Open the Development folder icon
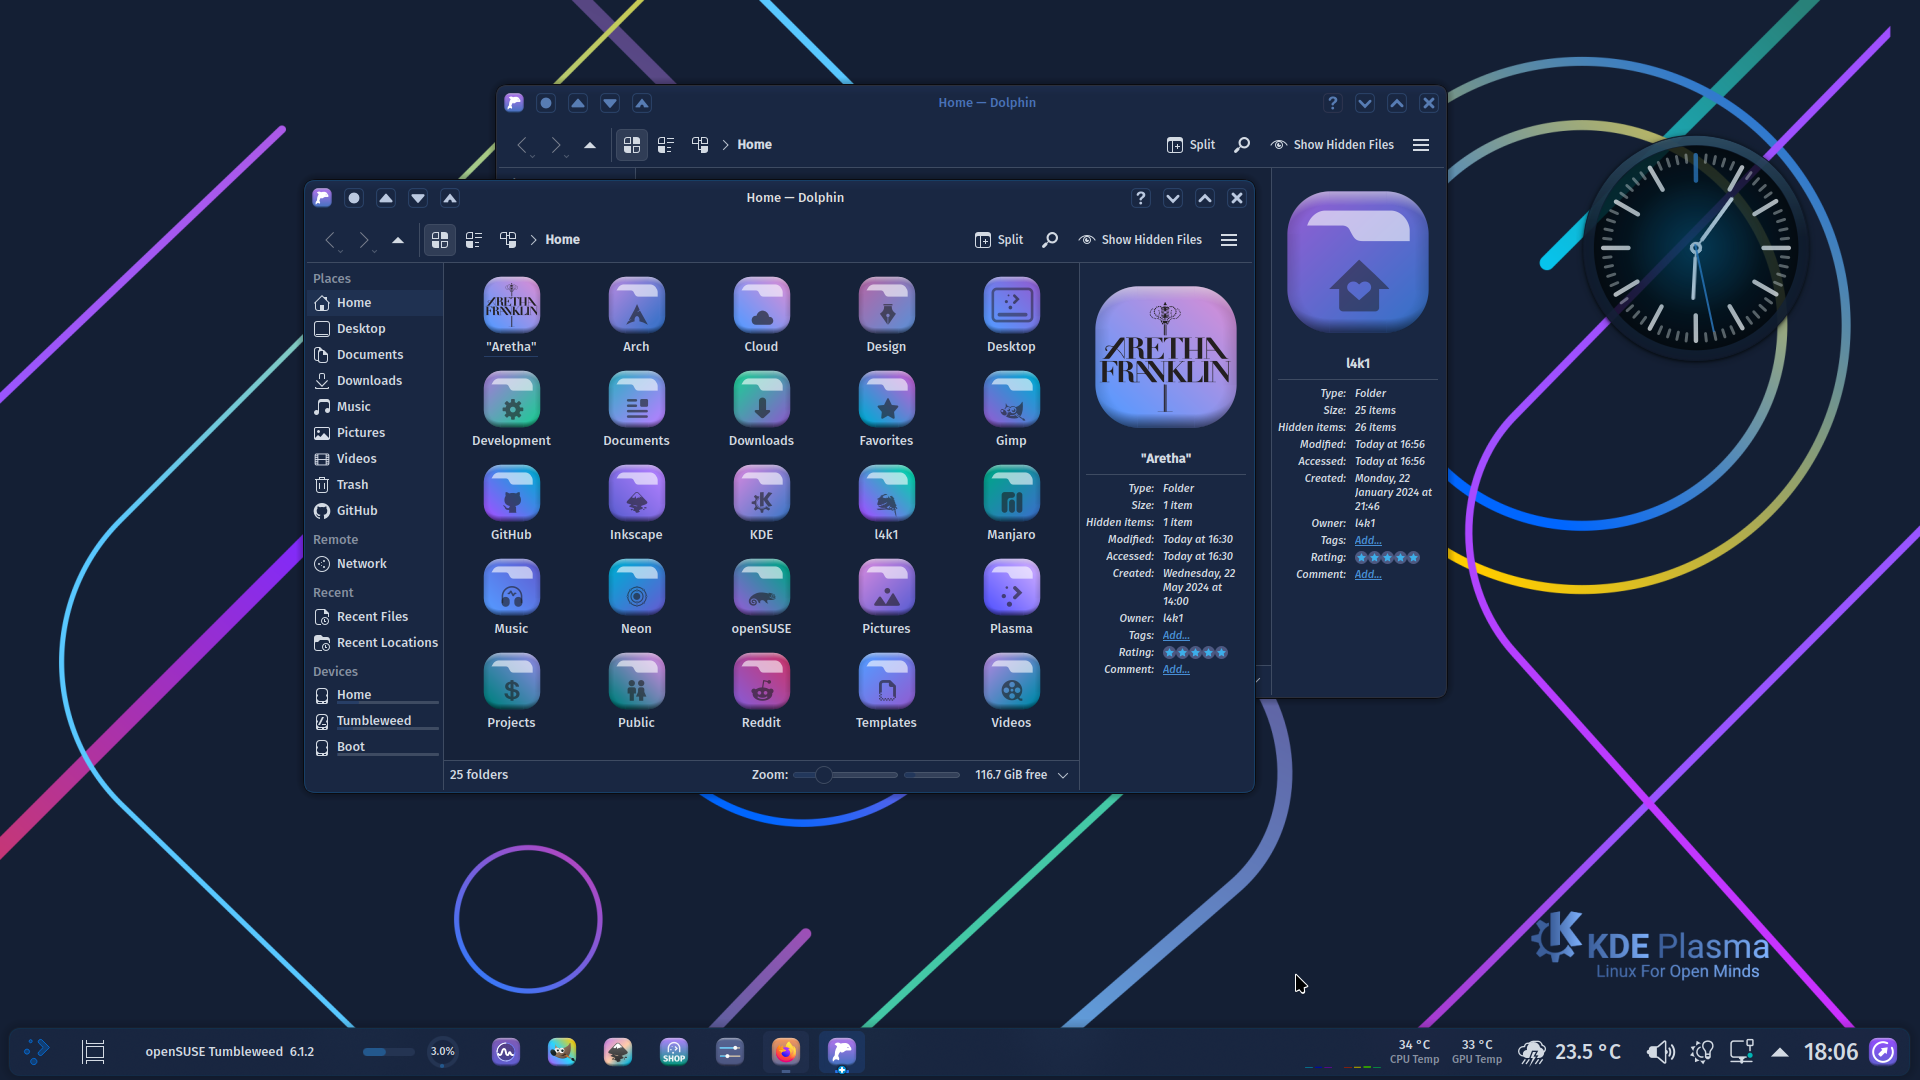1920x1080 pixels. (x=511, y=399)
